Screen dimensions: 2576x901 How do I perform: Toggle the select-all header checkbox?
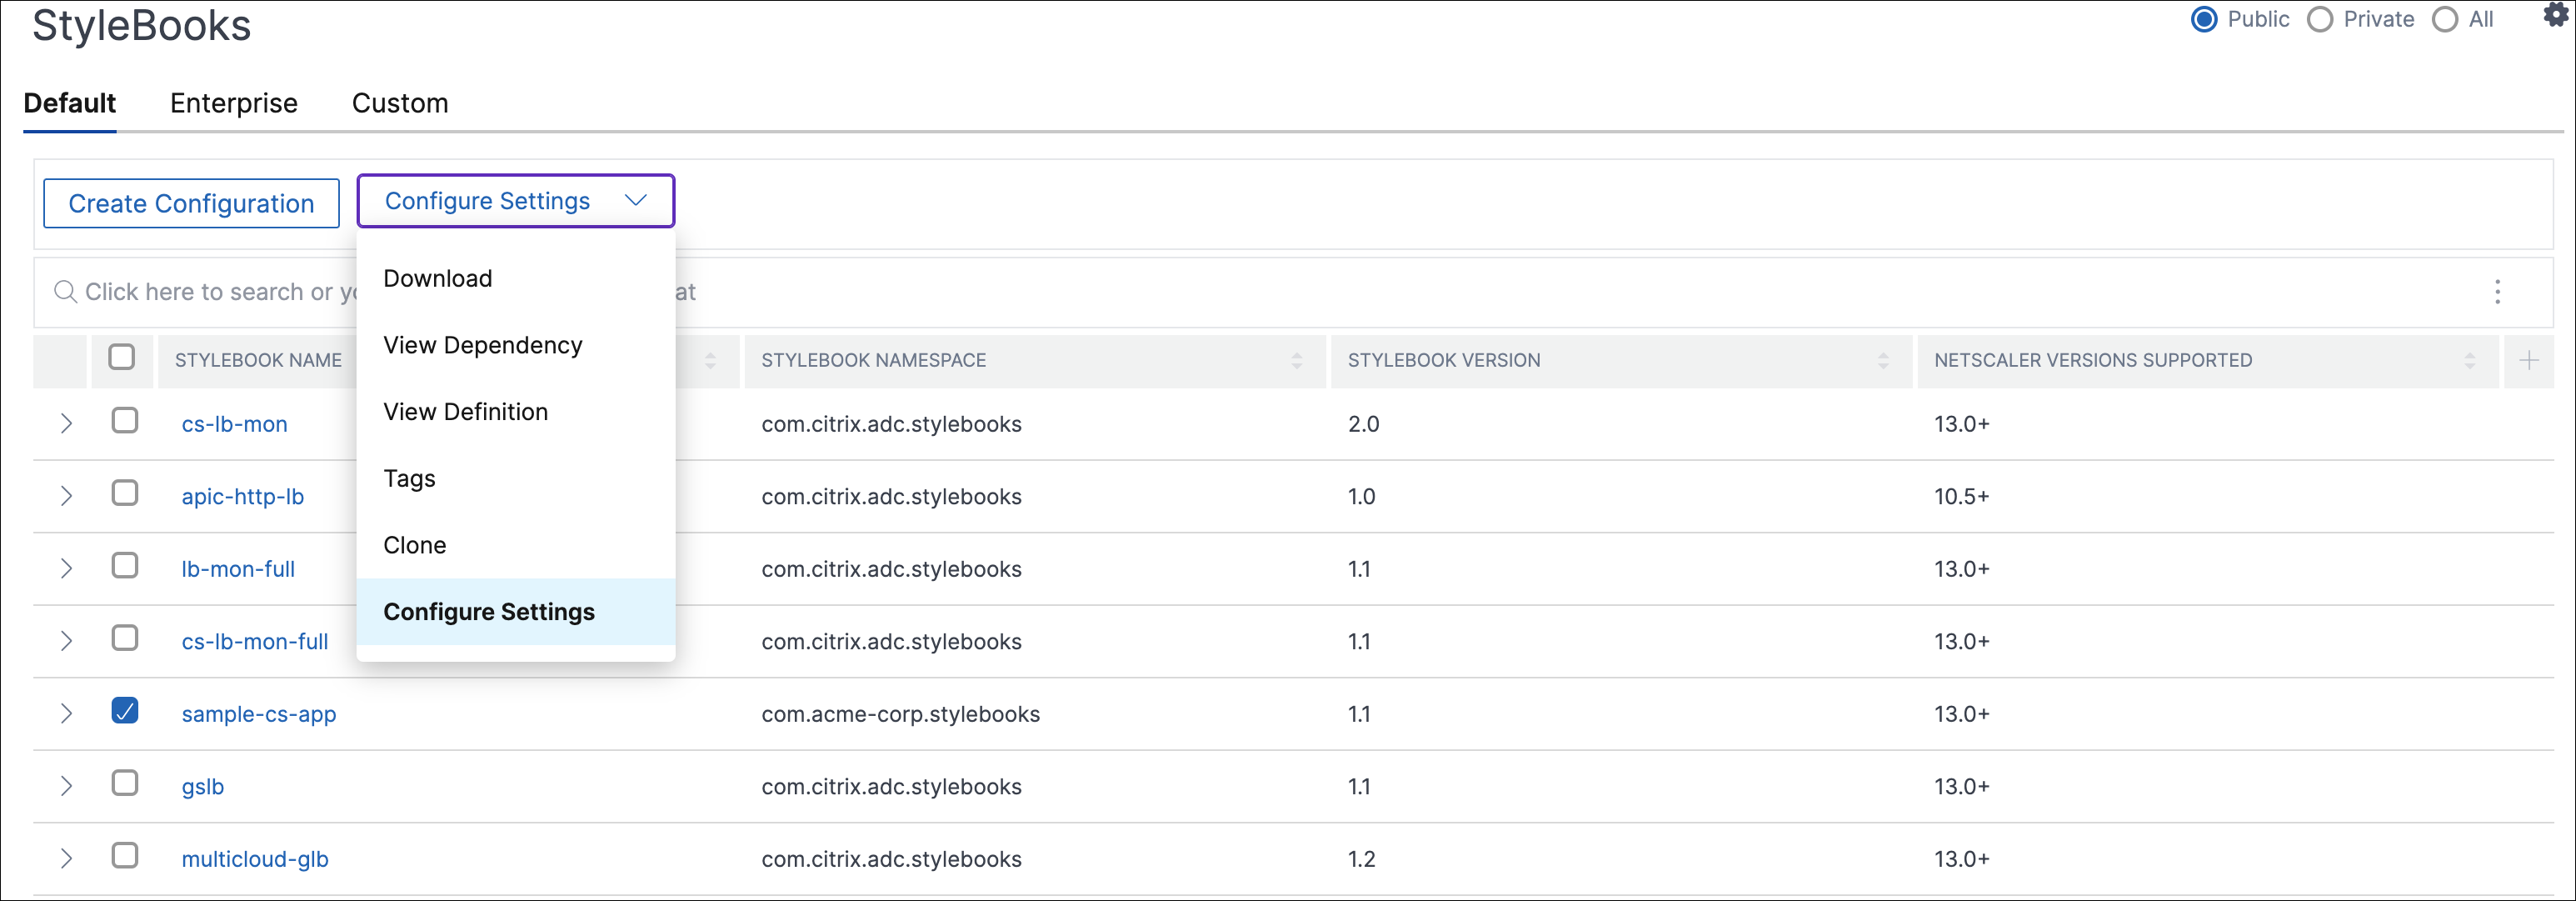[122, 357]
